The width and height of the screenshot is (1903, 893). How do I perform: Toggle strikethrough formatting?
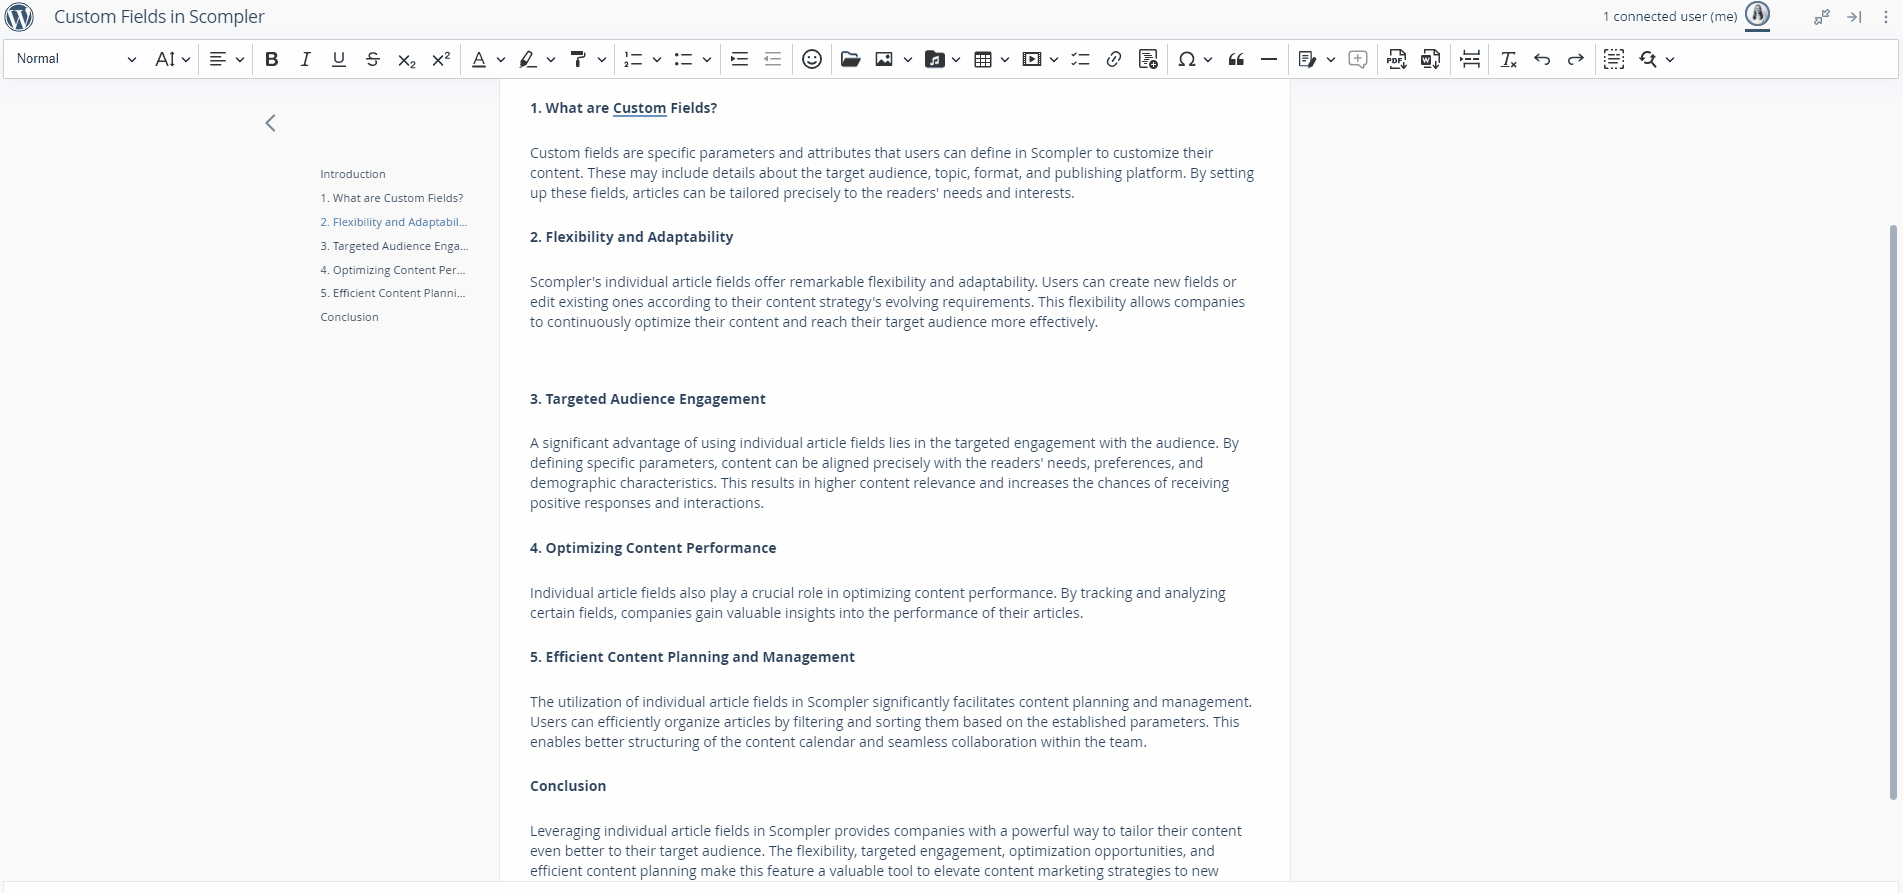click(372, 59)
